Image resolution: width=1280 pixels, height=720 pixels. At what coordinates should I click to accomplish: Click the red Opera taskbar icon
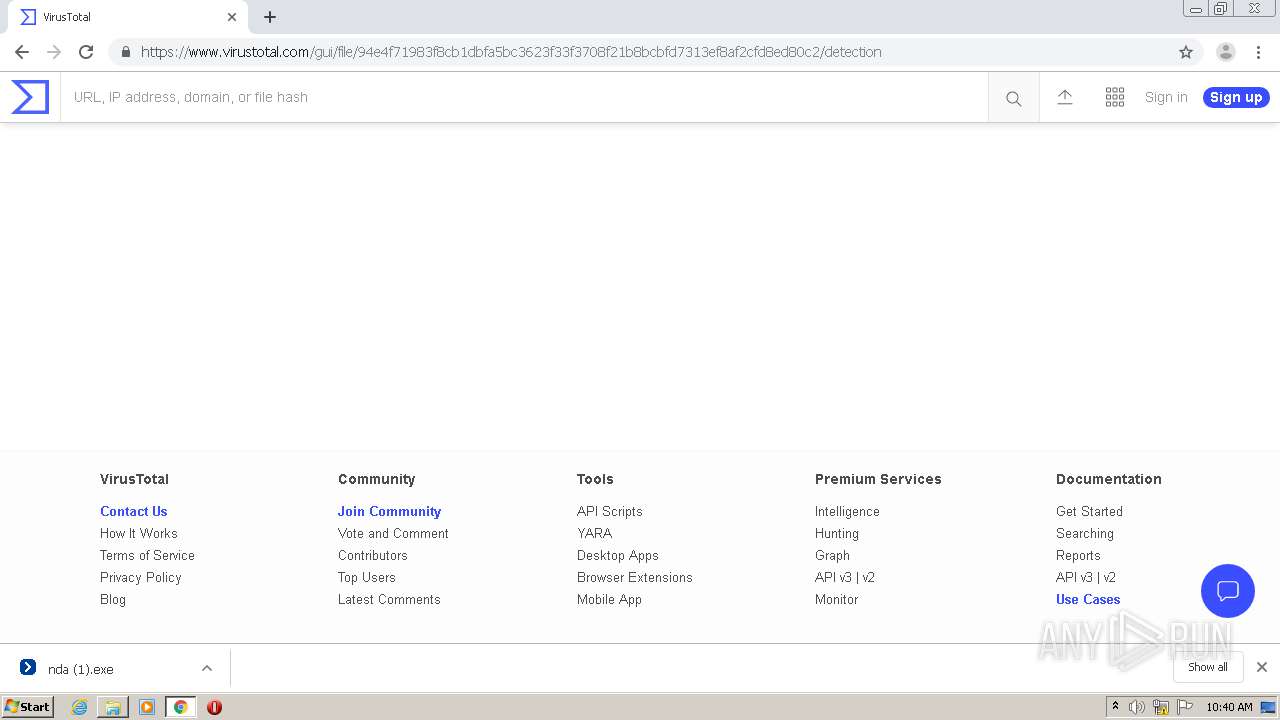pyautogui.click(x=214, y=707)
